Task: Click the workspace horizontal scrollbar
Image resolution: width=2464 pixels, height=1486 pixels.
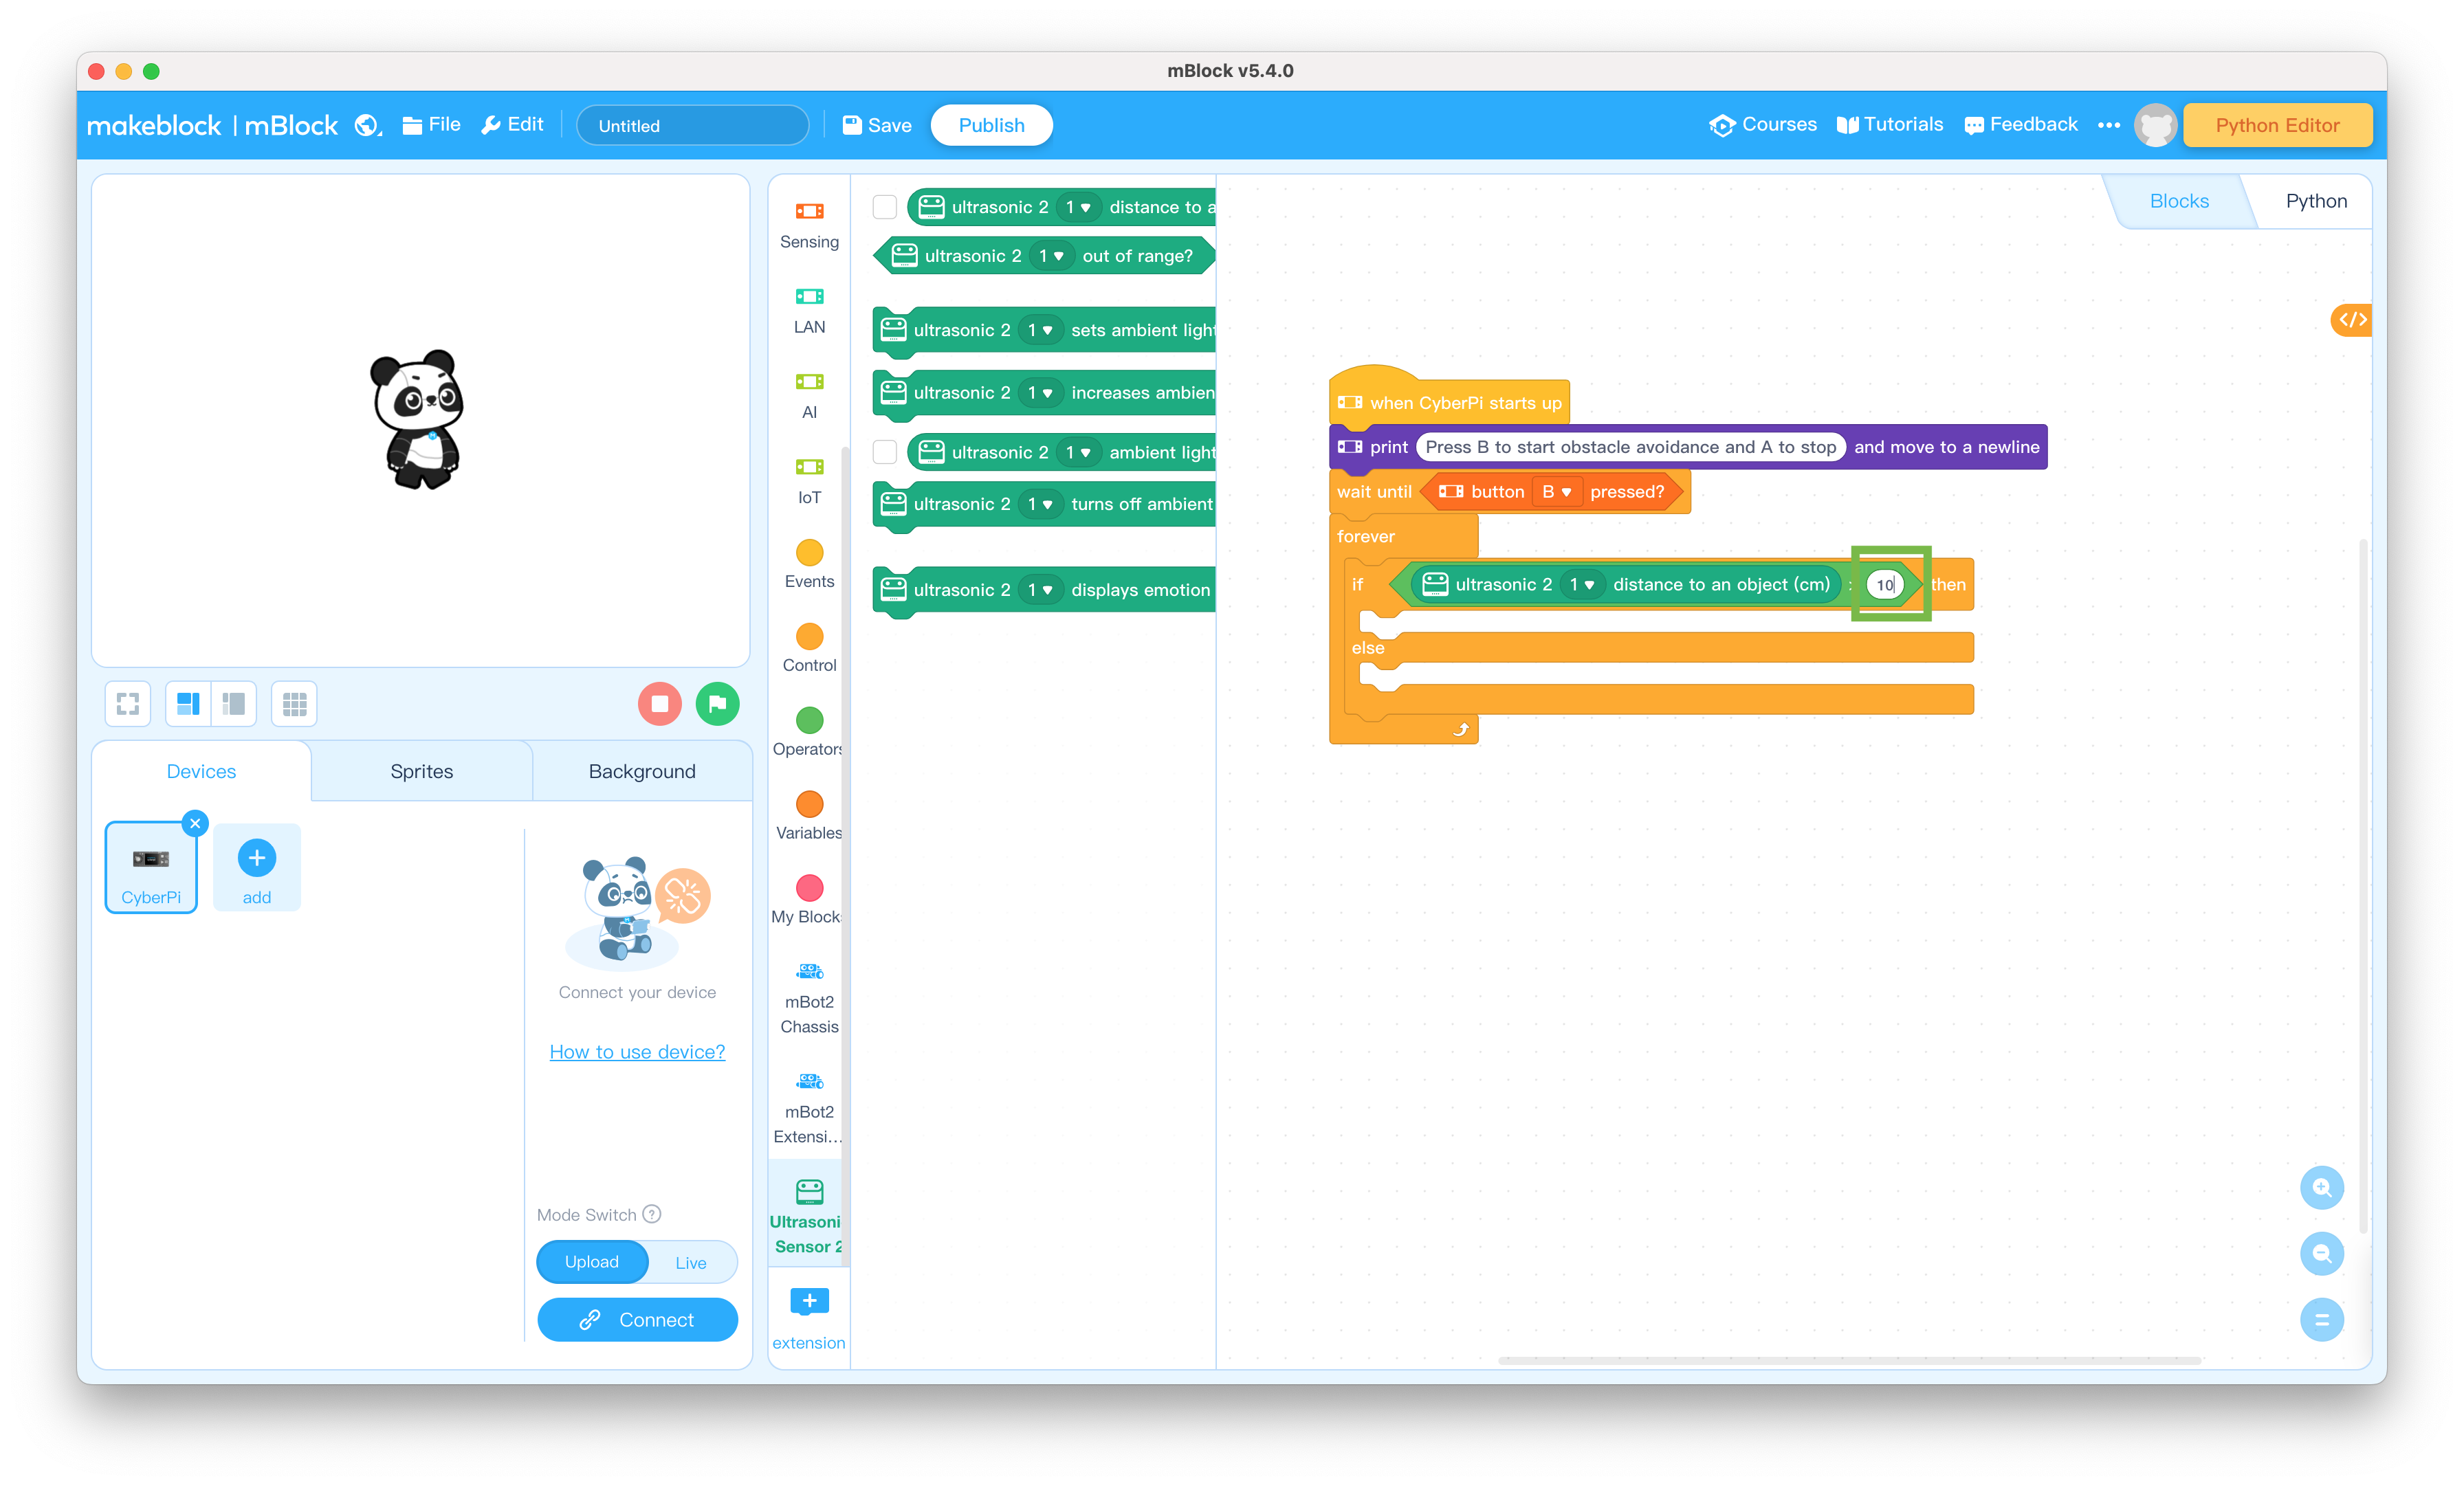Action: point(1848,1360)
